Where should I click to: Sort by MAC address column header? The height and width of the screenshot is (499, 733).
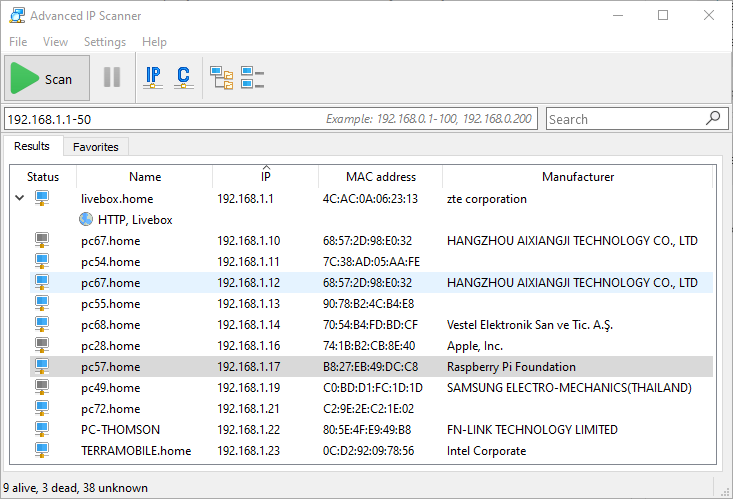(x=381, y=177)
